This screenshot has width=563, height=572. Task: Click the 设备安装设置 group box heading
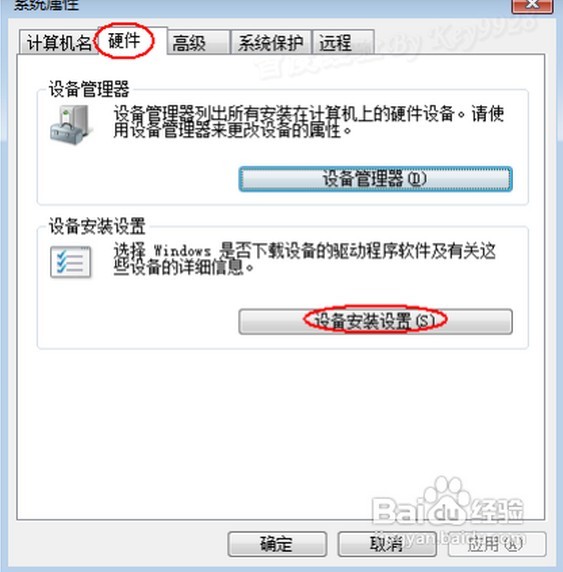pos(97,226)
